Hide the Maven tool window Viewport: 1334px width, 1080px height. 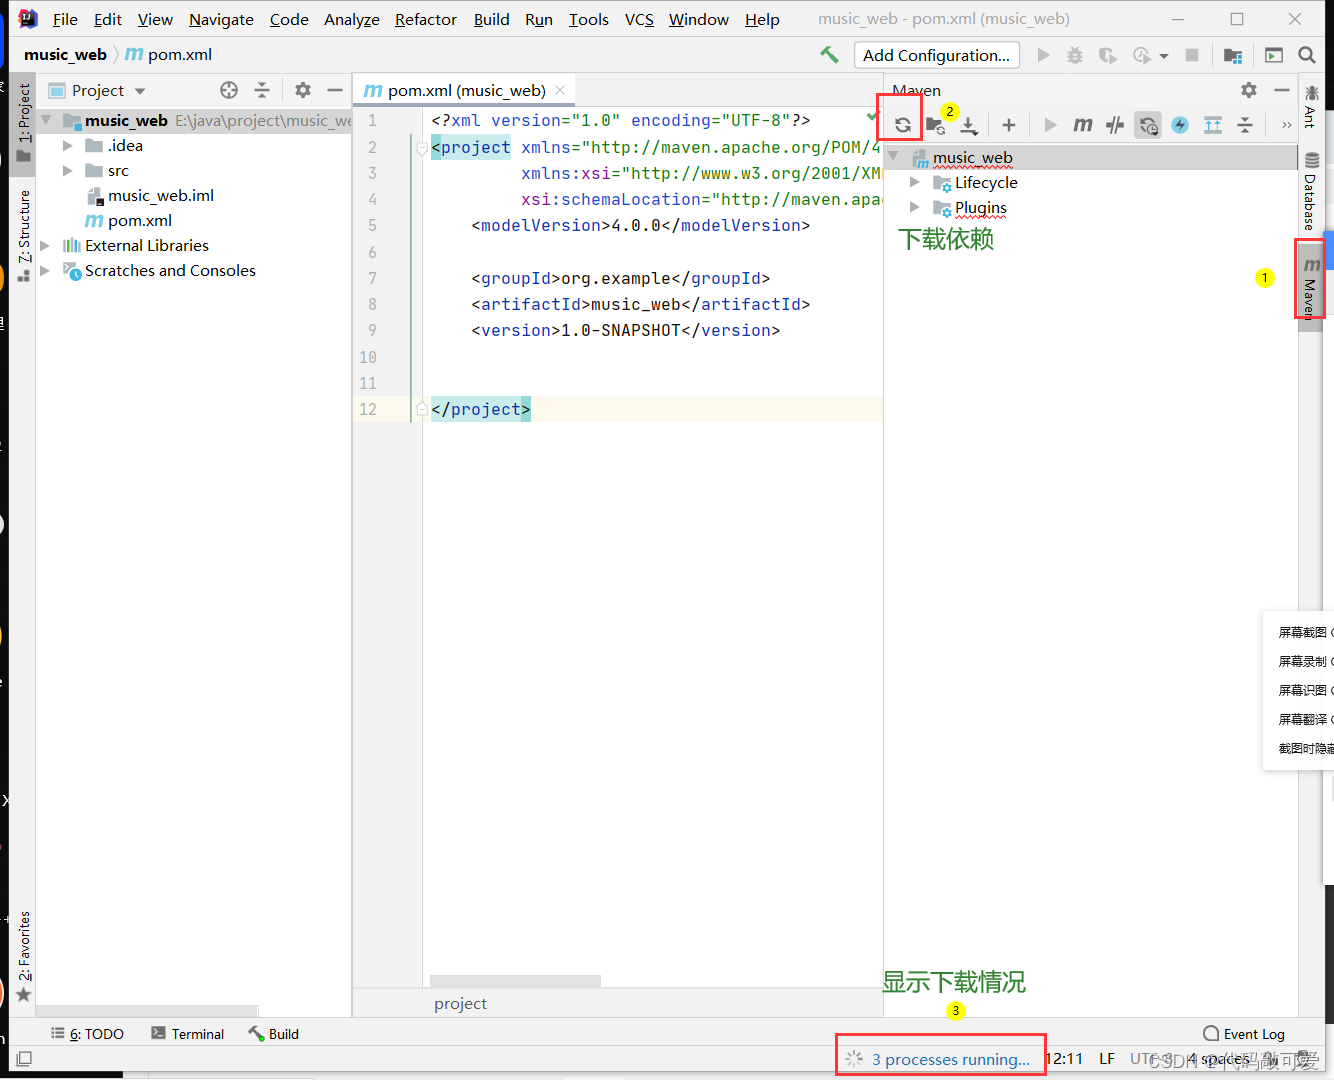(x=1281, y=90)
